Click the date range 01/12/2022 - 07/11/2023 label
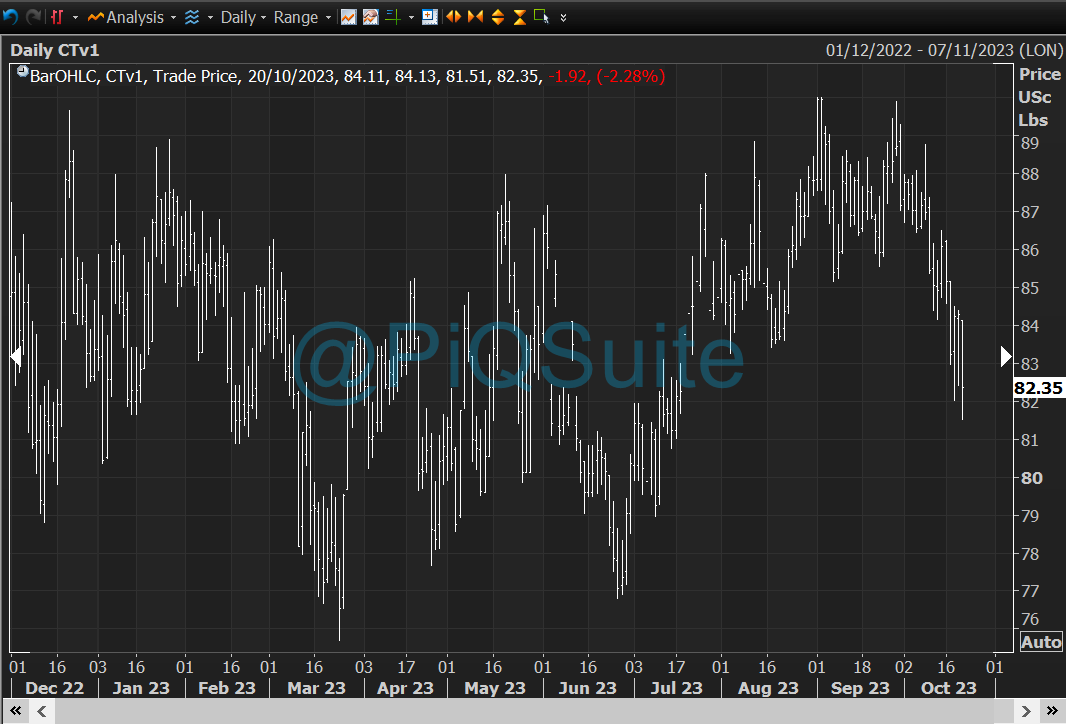The image size is (1066, 724). coord(943,50)
